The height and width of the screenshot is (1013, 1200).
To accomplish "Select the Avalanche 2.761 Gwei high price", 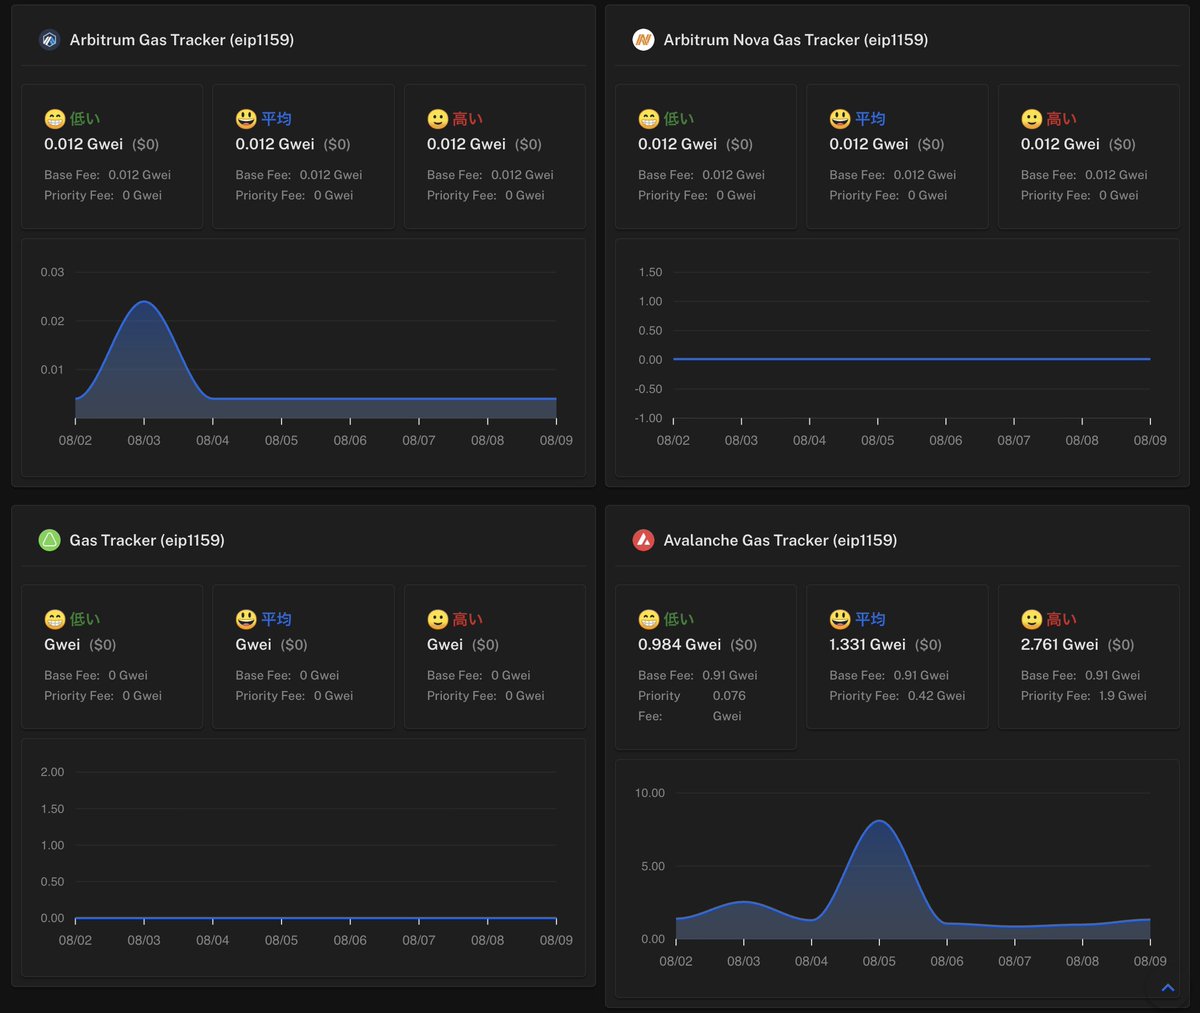I will [x=1059, y=645].
